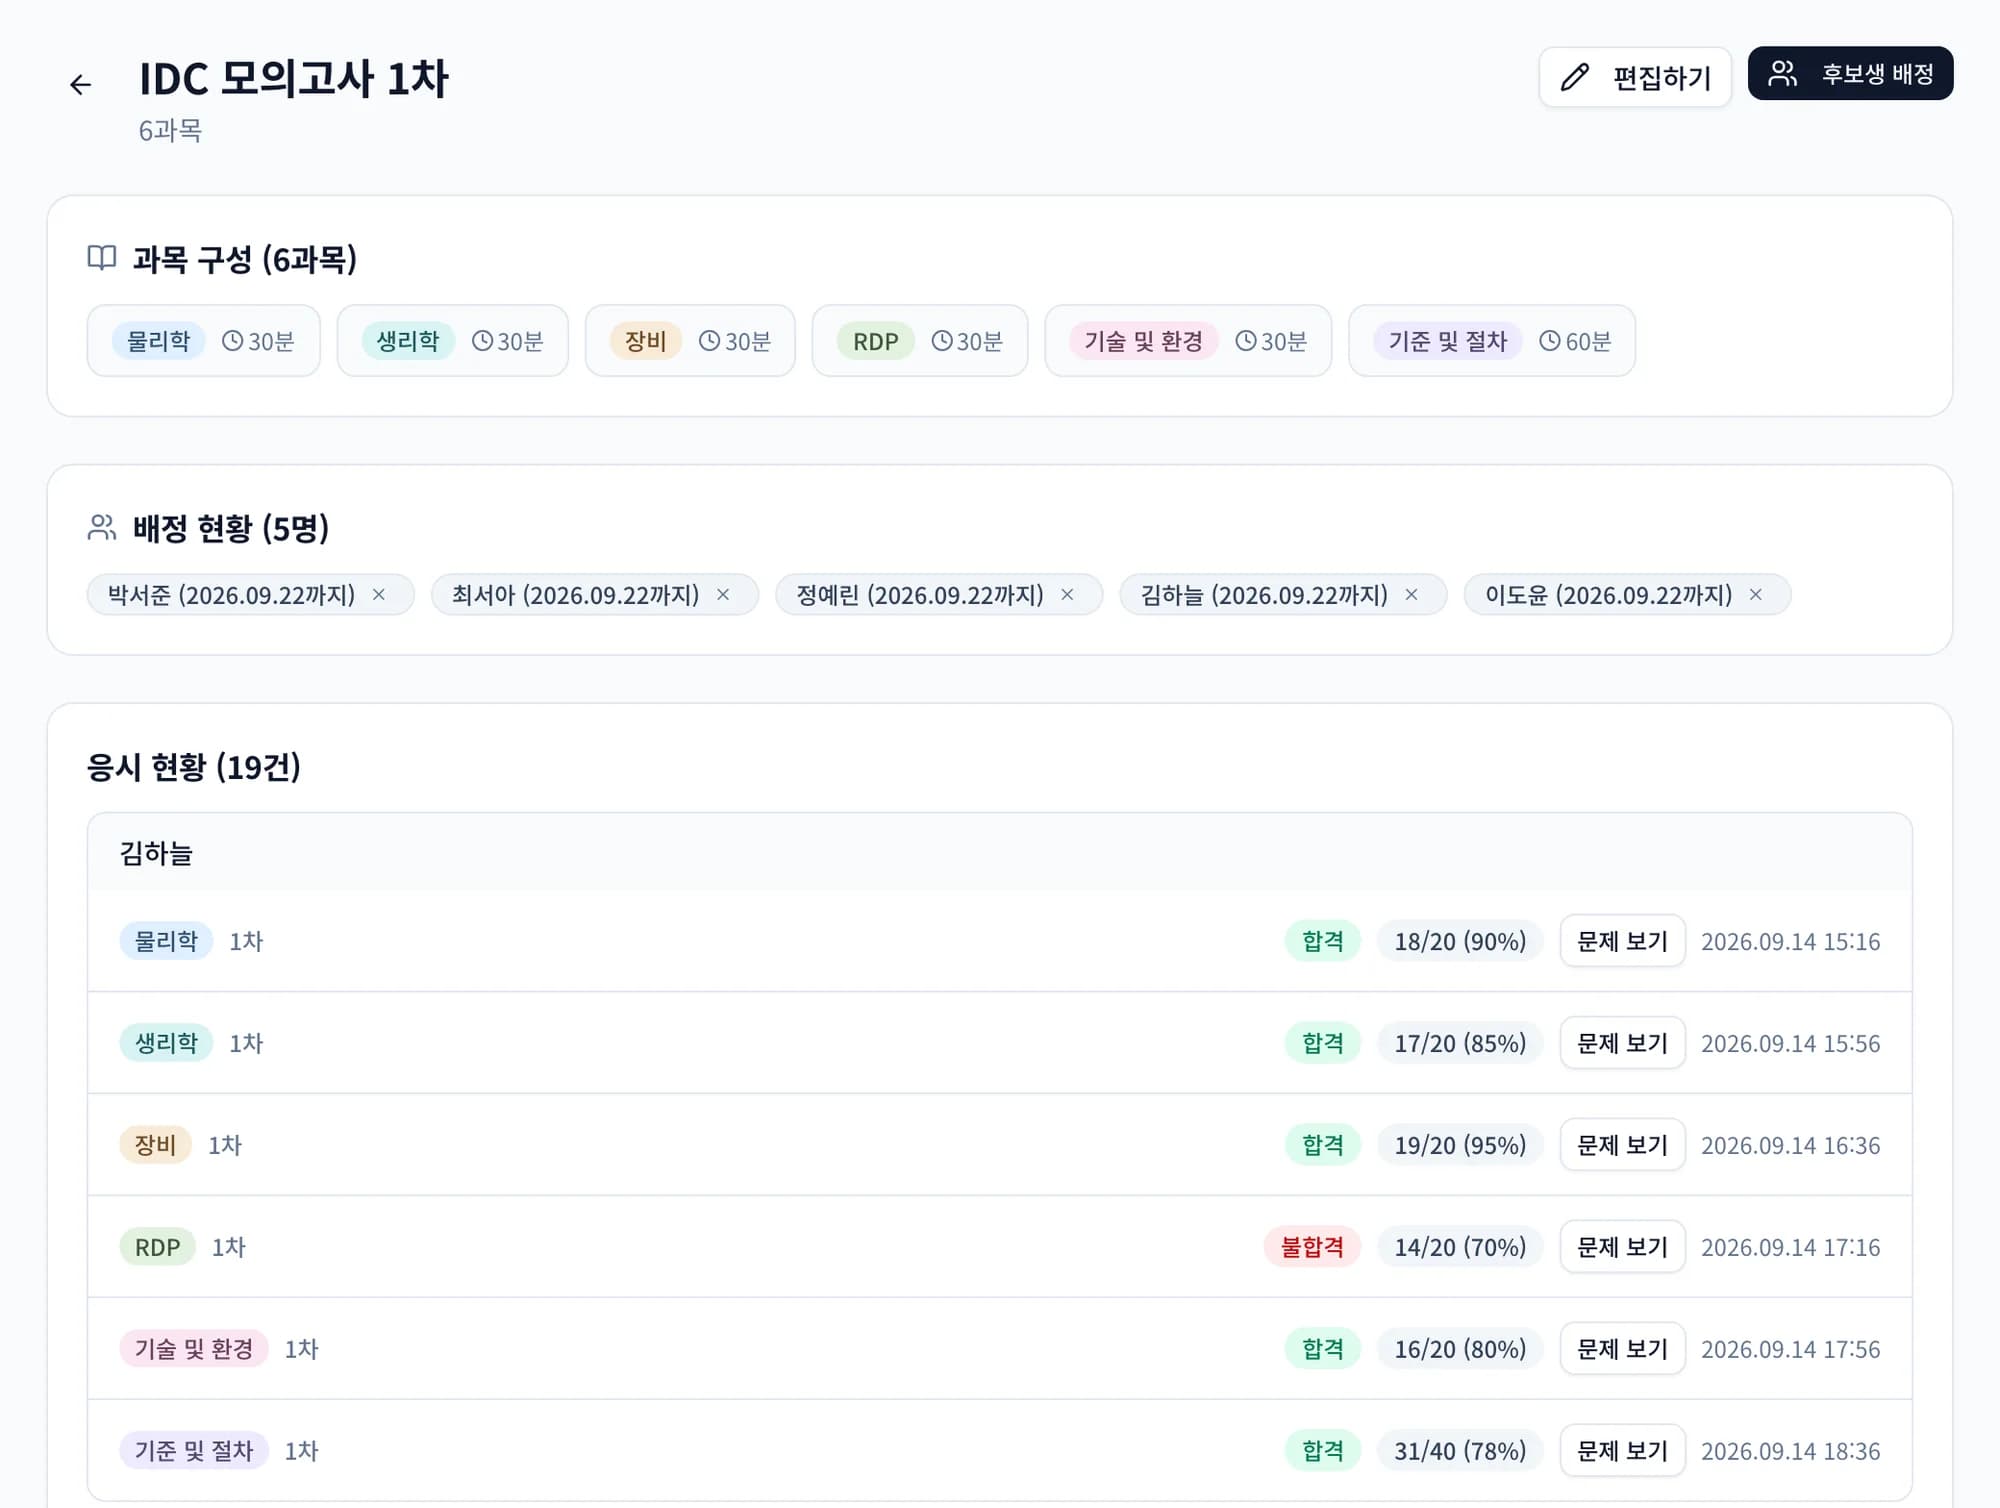Remove 박서준 assignment with X icon
This screenshot has height=1508, width=2000.
click(x=379, y=595)
